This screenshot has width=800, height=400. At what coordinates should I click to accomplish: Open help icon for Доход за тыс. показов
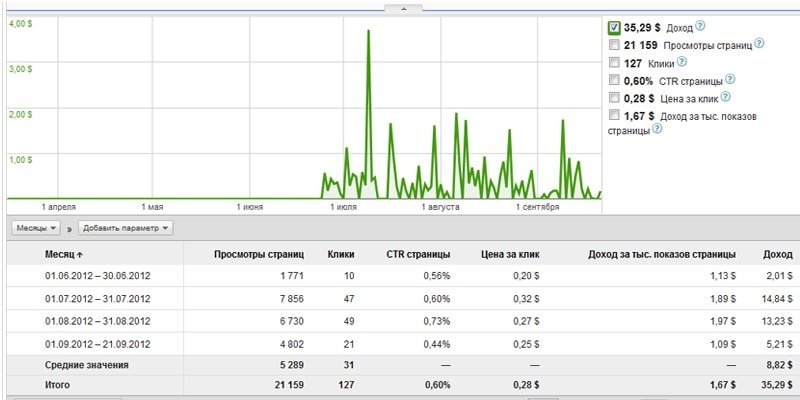[x=657, y=129]
